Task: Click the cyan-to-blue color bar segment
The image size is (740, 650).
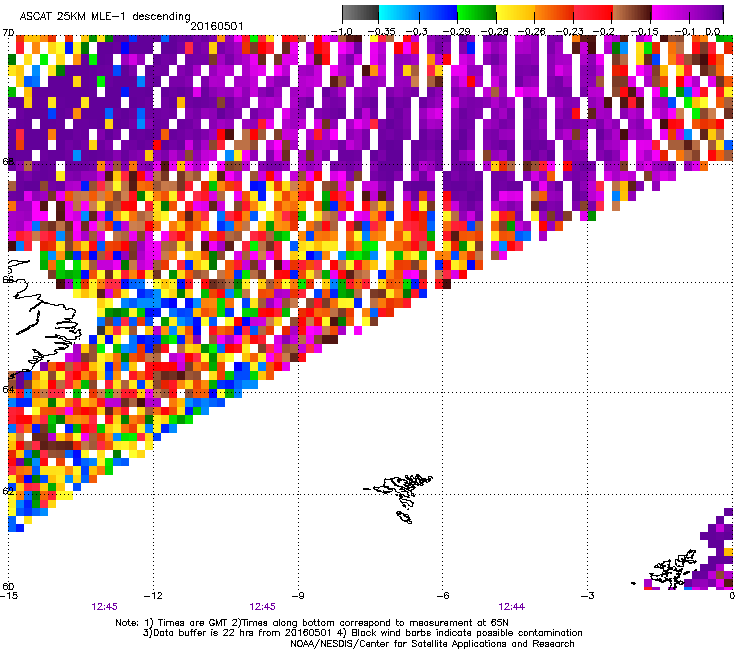Action: pos(418,12)
